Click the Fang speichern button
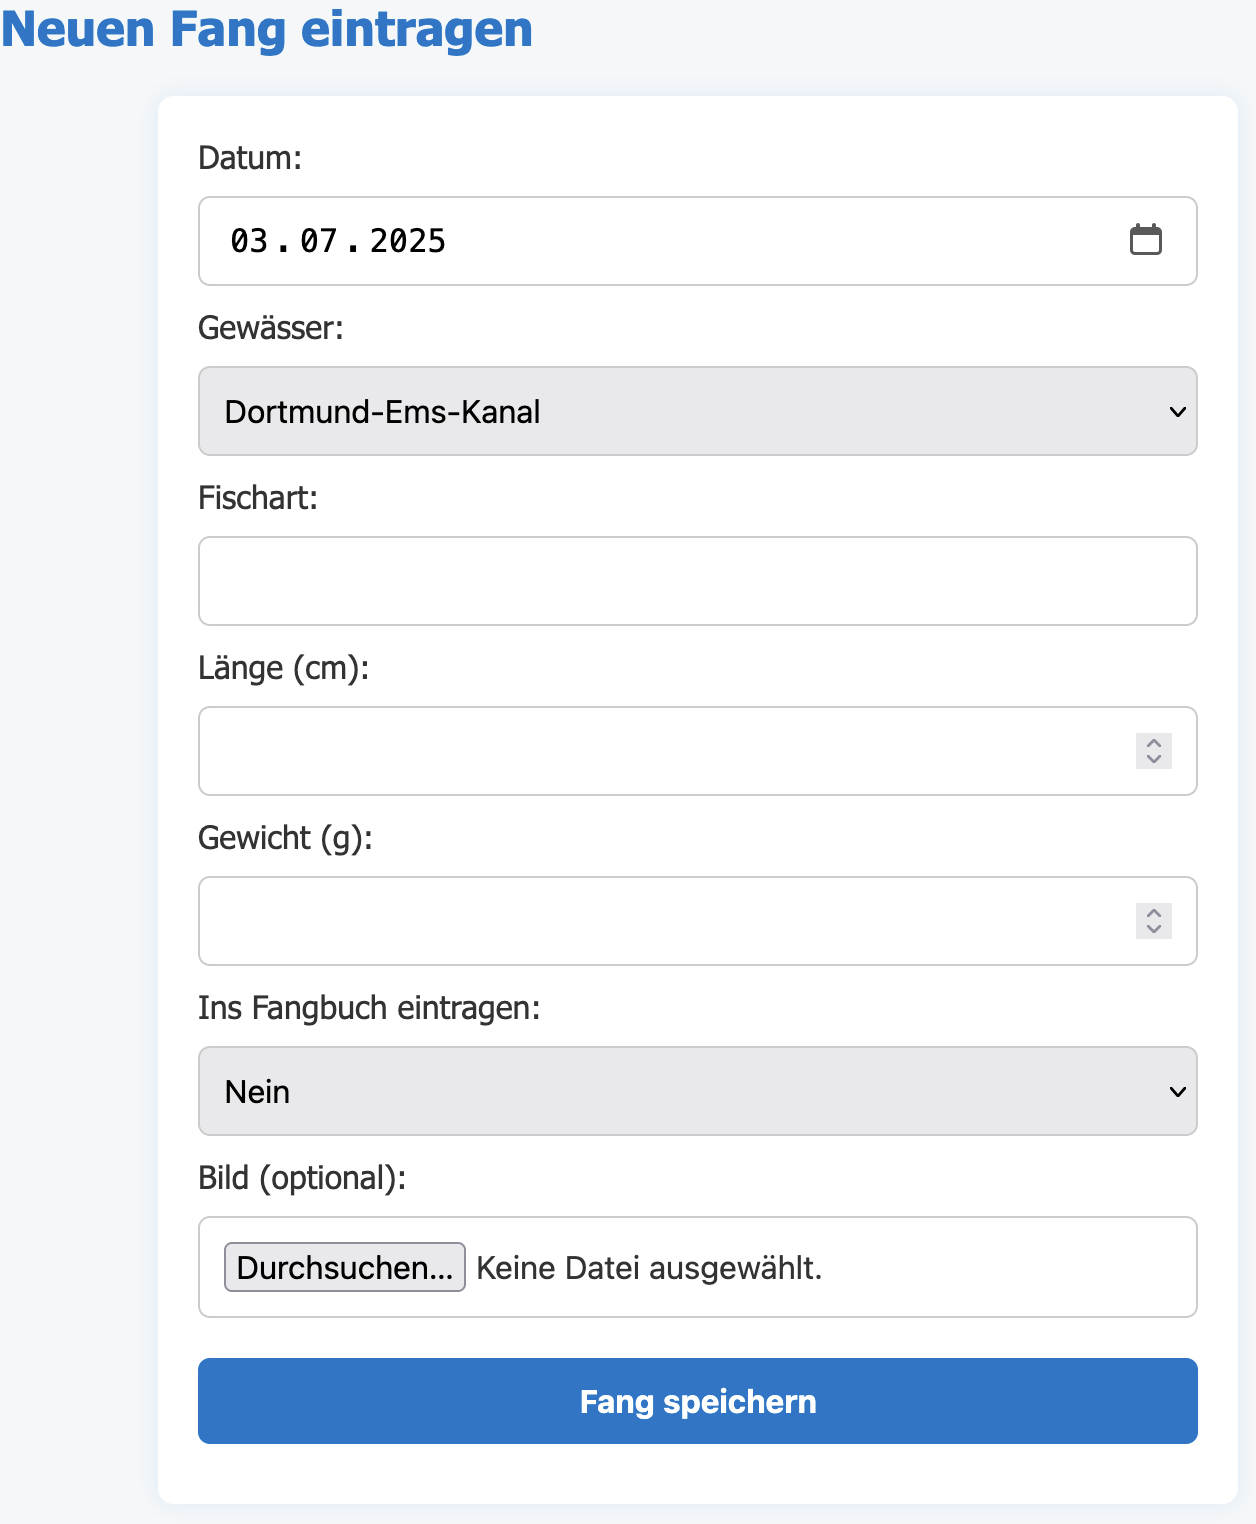This screenshot has width=1256, height=1524. (698, 1401)
